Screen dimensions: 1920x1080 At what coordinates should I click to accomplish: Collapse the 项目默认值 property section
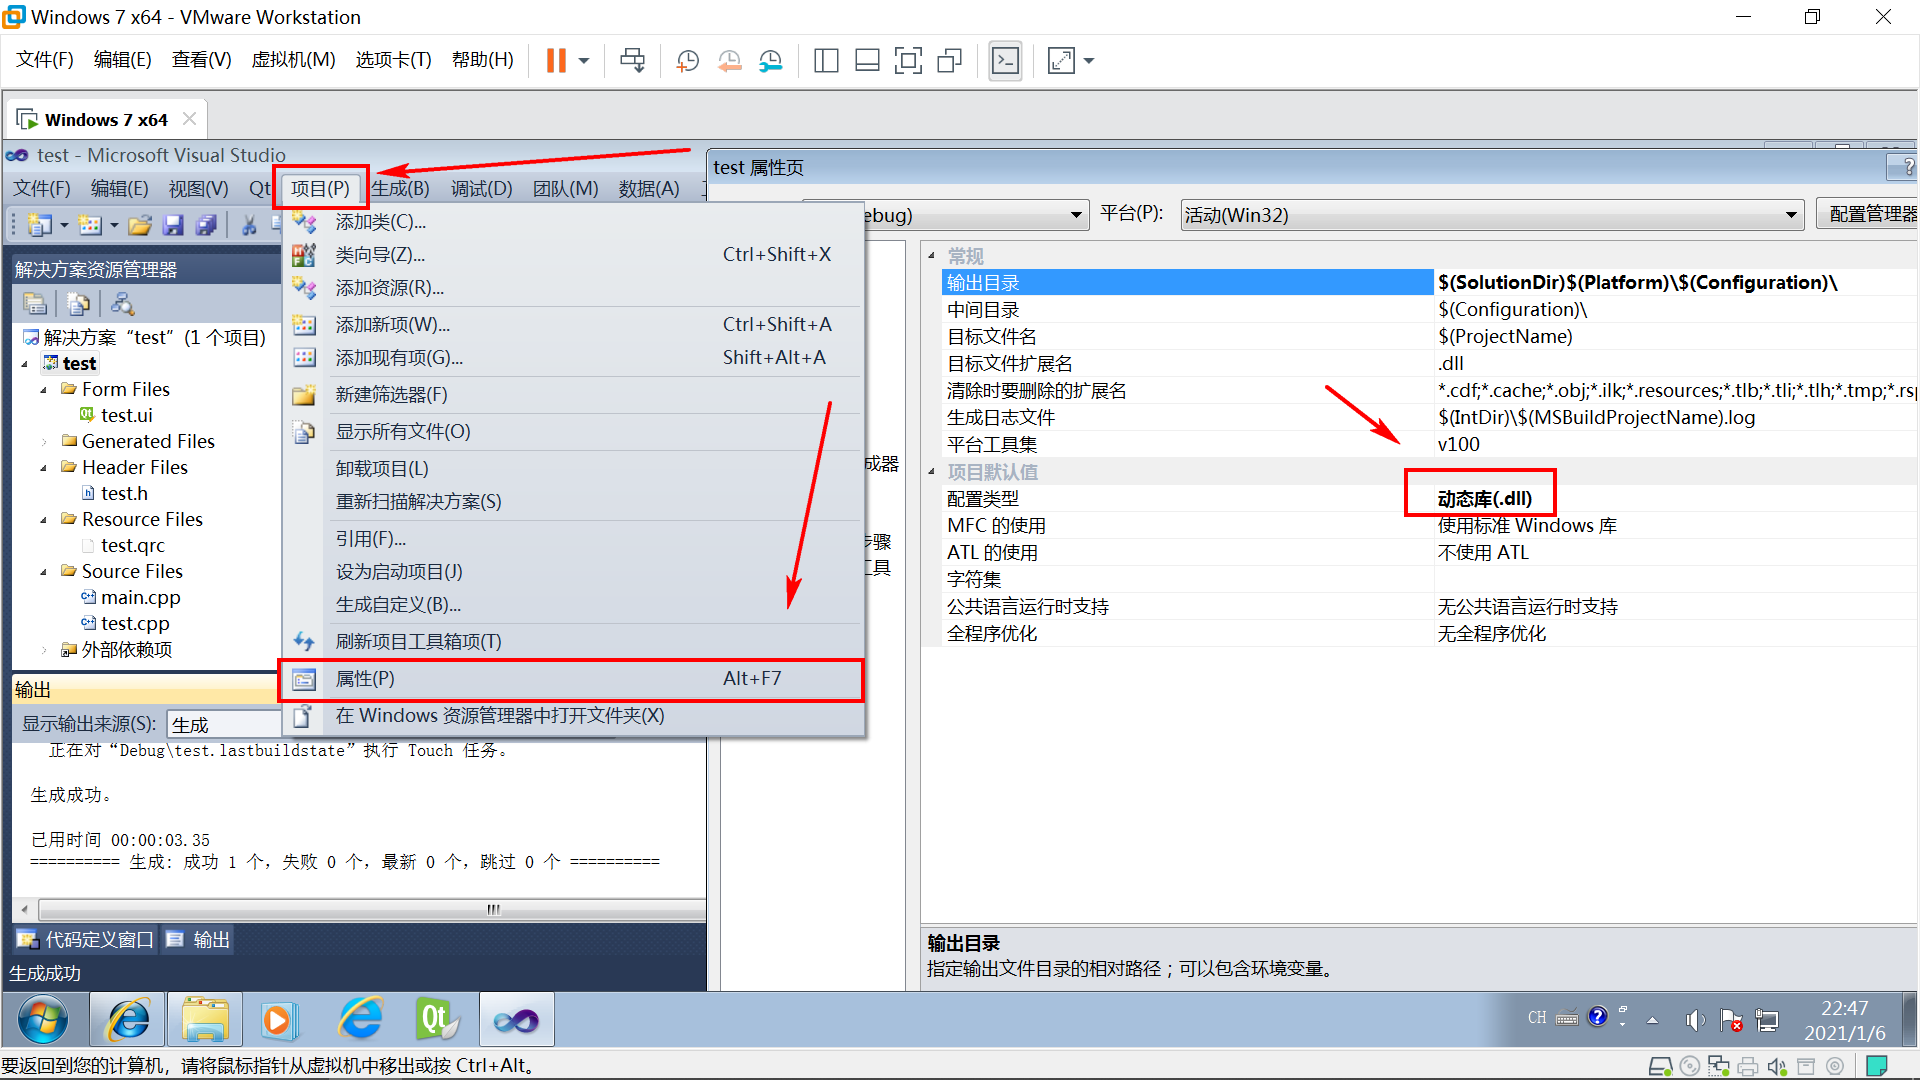[932, 472]
